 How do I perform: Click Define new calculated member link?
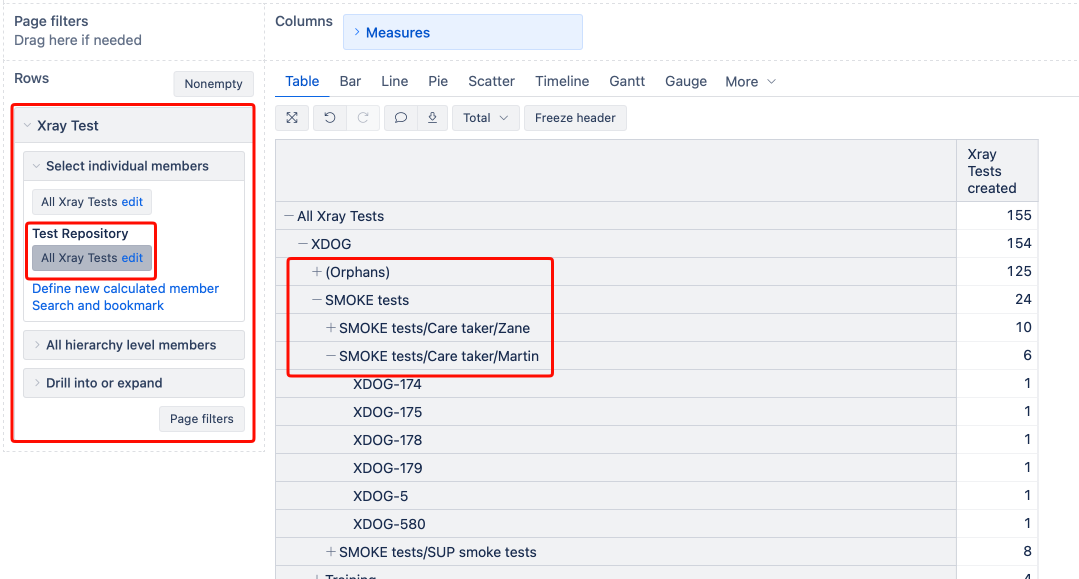[125, 288]
